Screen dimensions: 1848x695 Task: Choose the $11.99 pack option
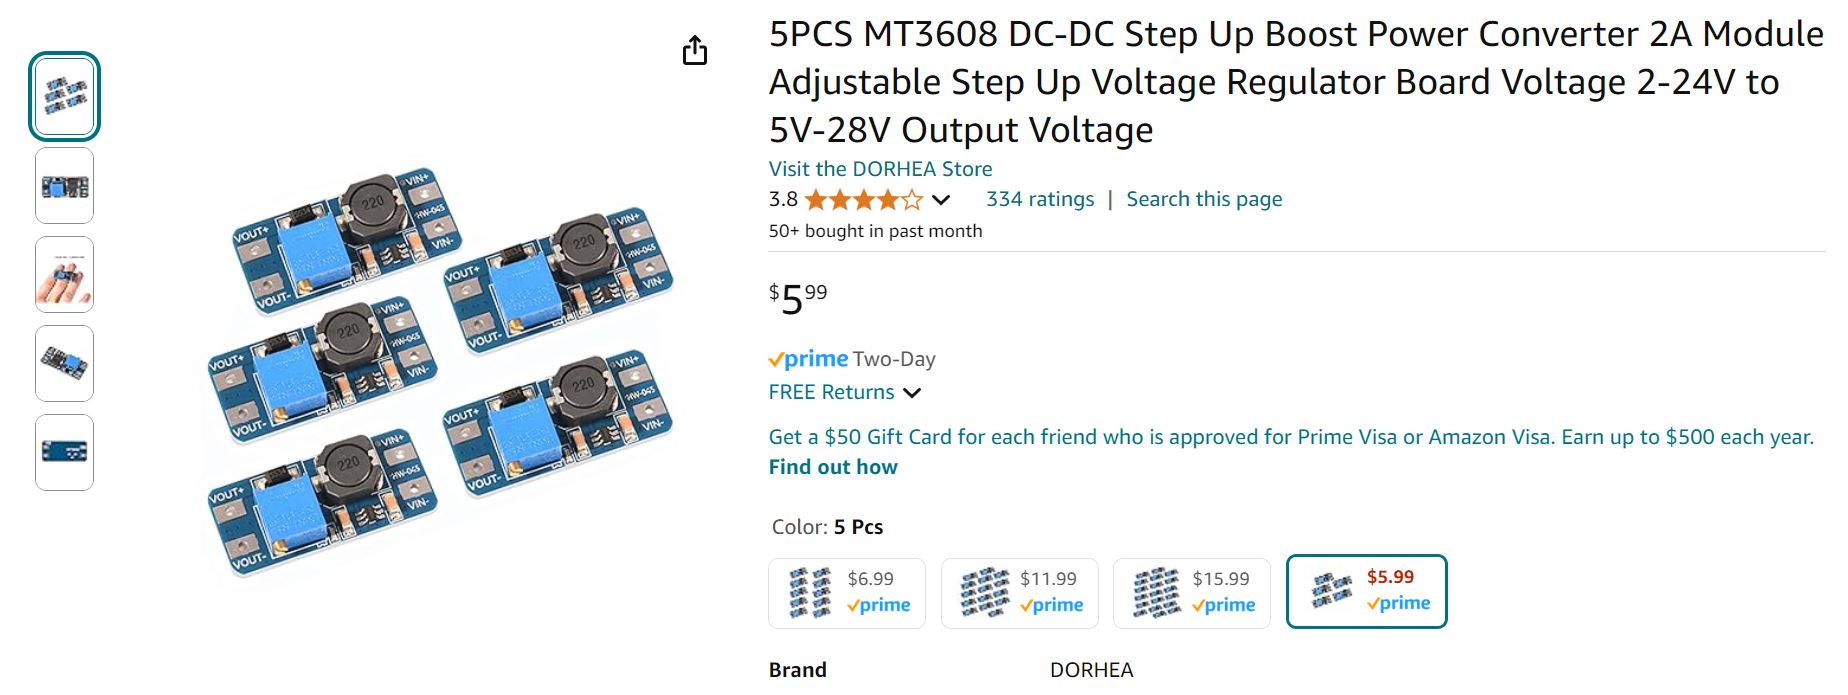point(1020,593)
